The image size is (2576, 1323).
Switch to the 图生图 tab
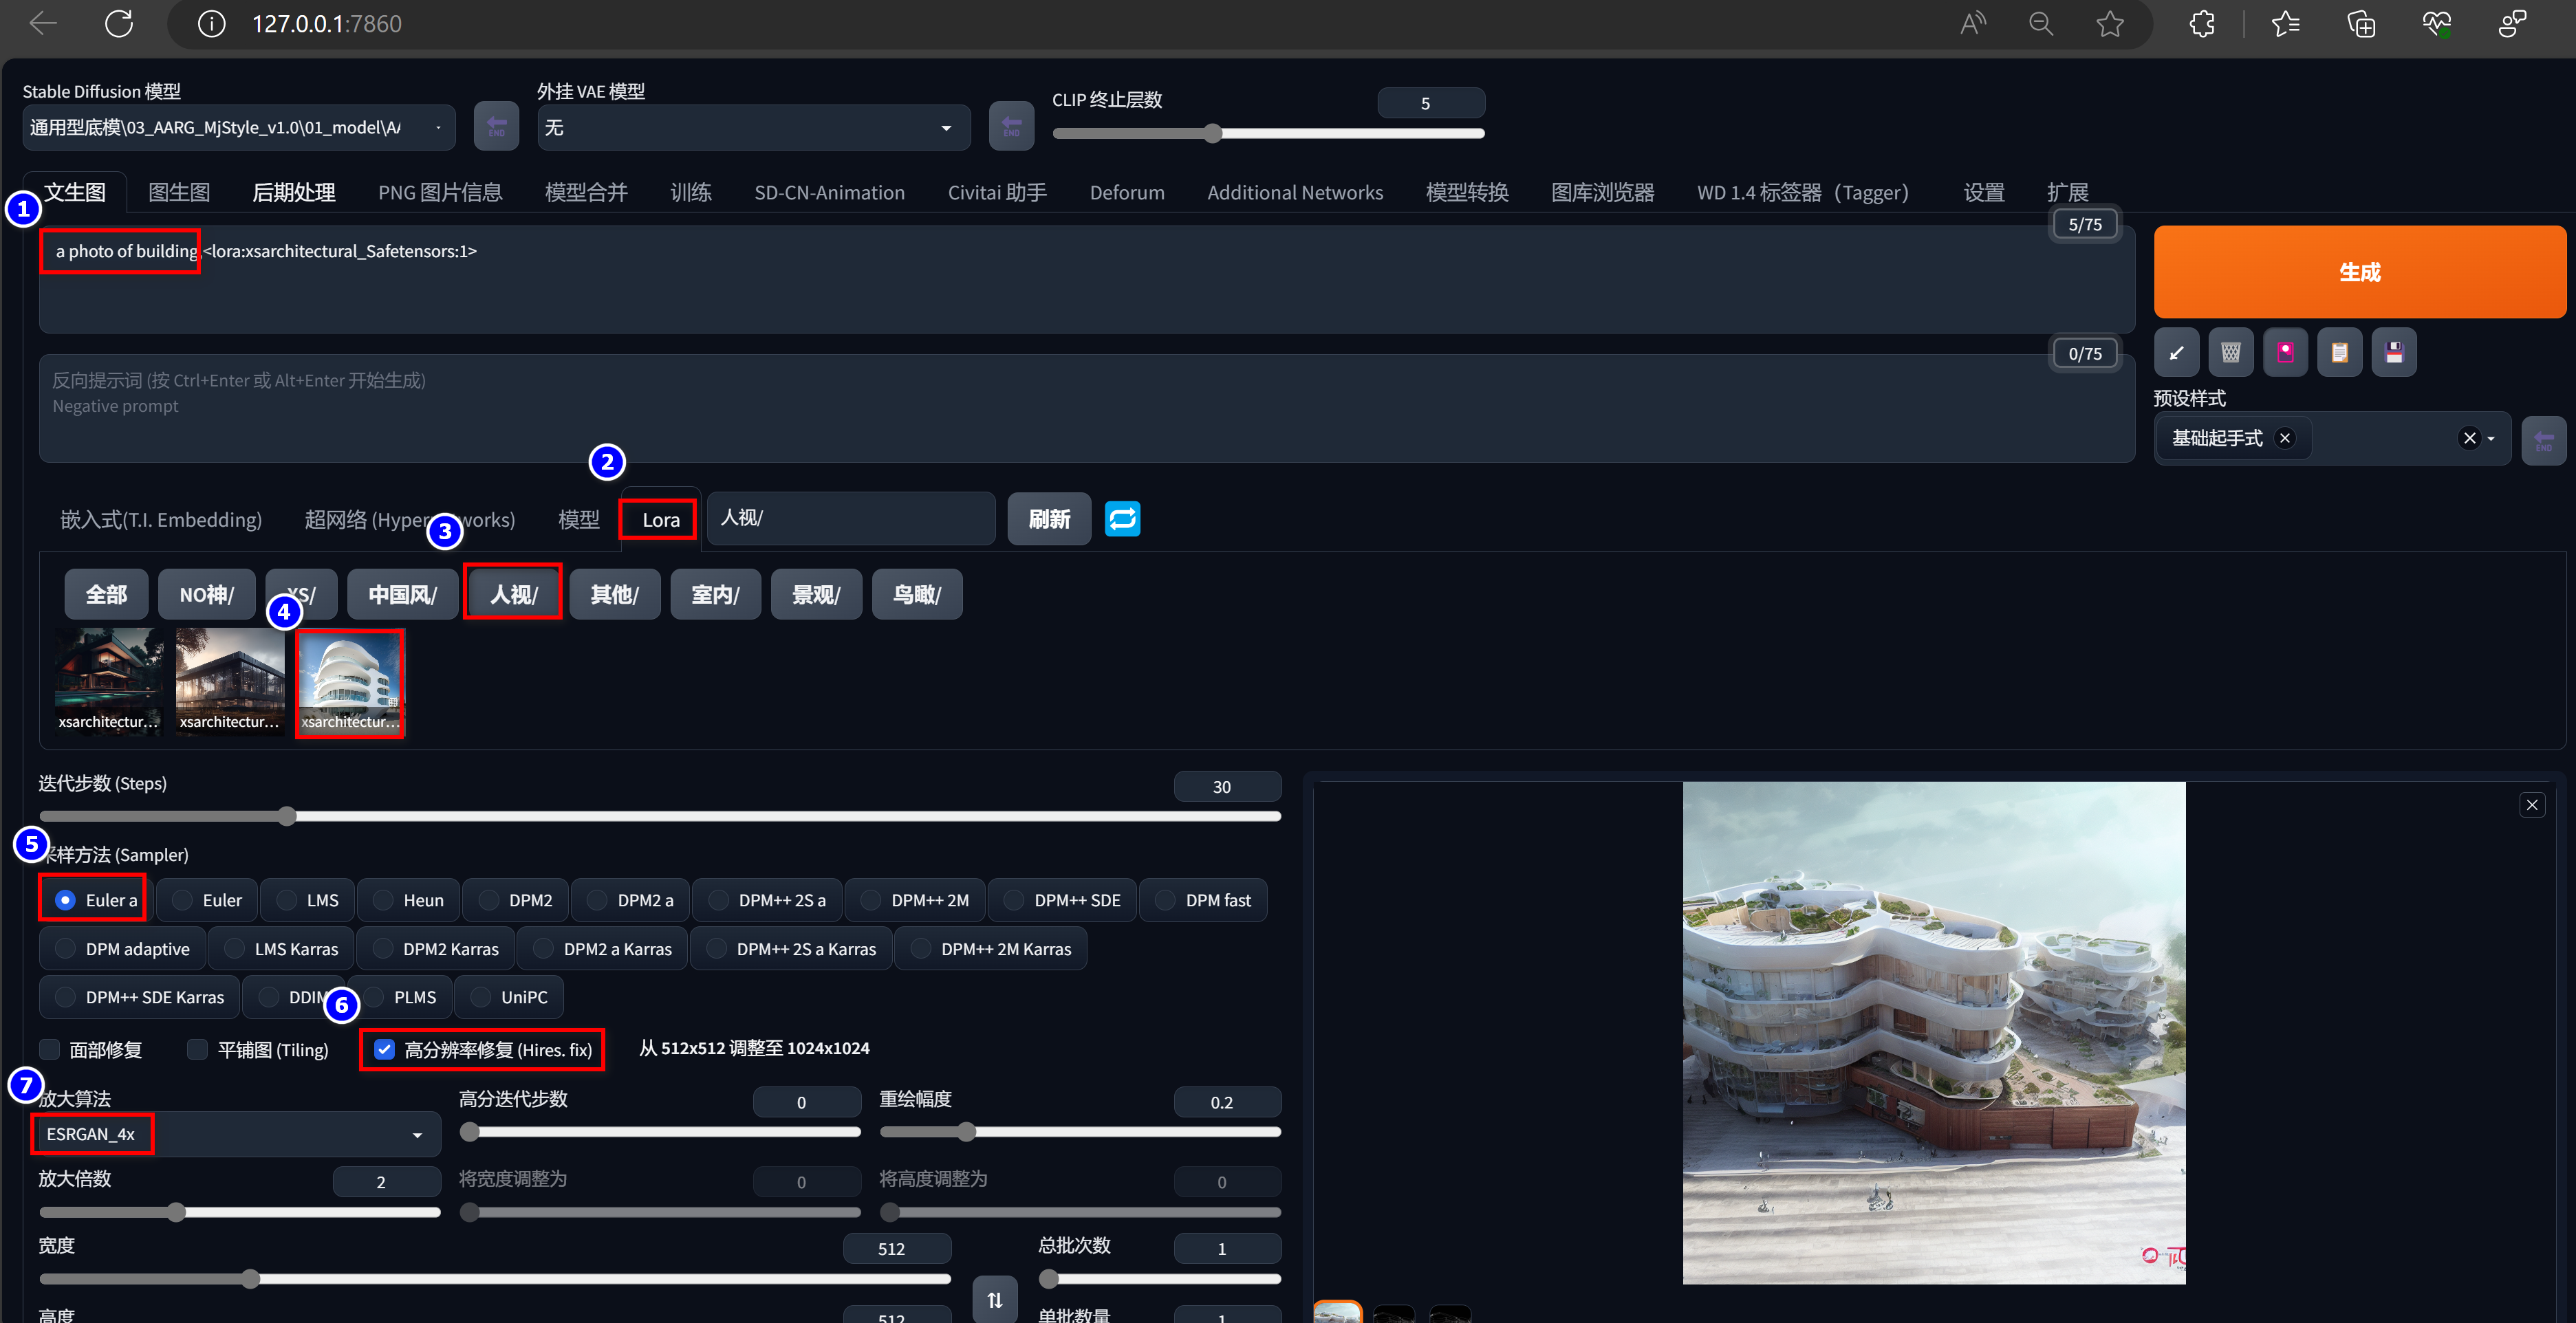179,192
